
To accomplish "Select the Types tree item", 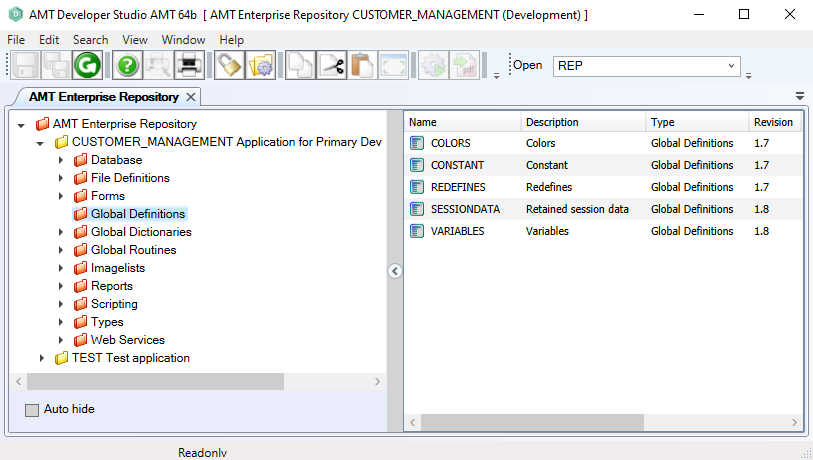I will (x=107, y=323).
